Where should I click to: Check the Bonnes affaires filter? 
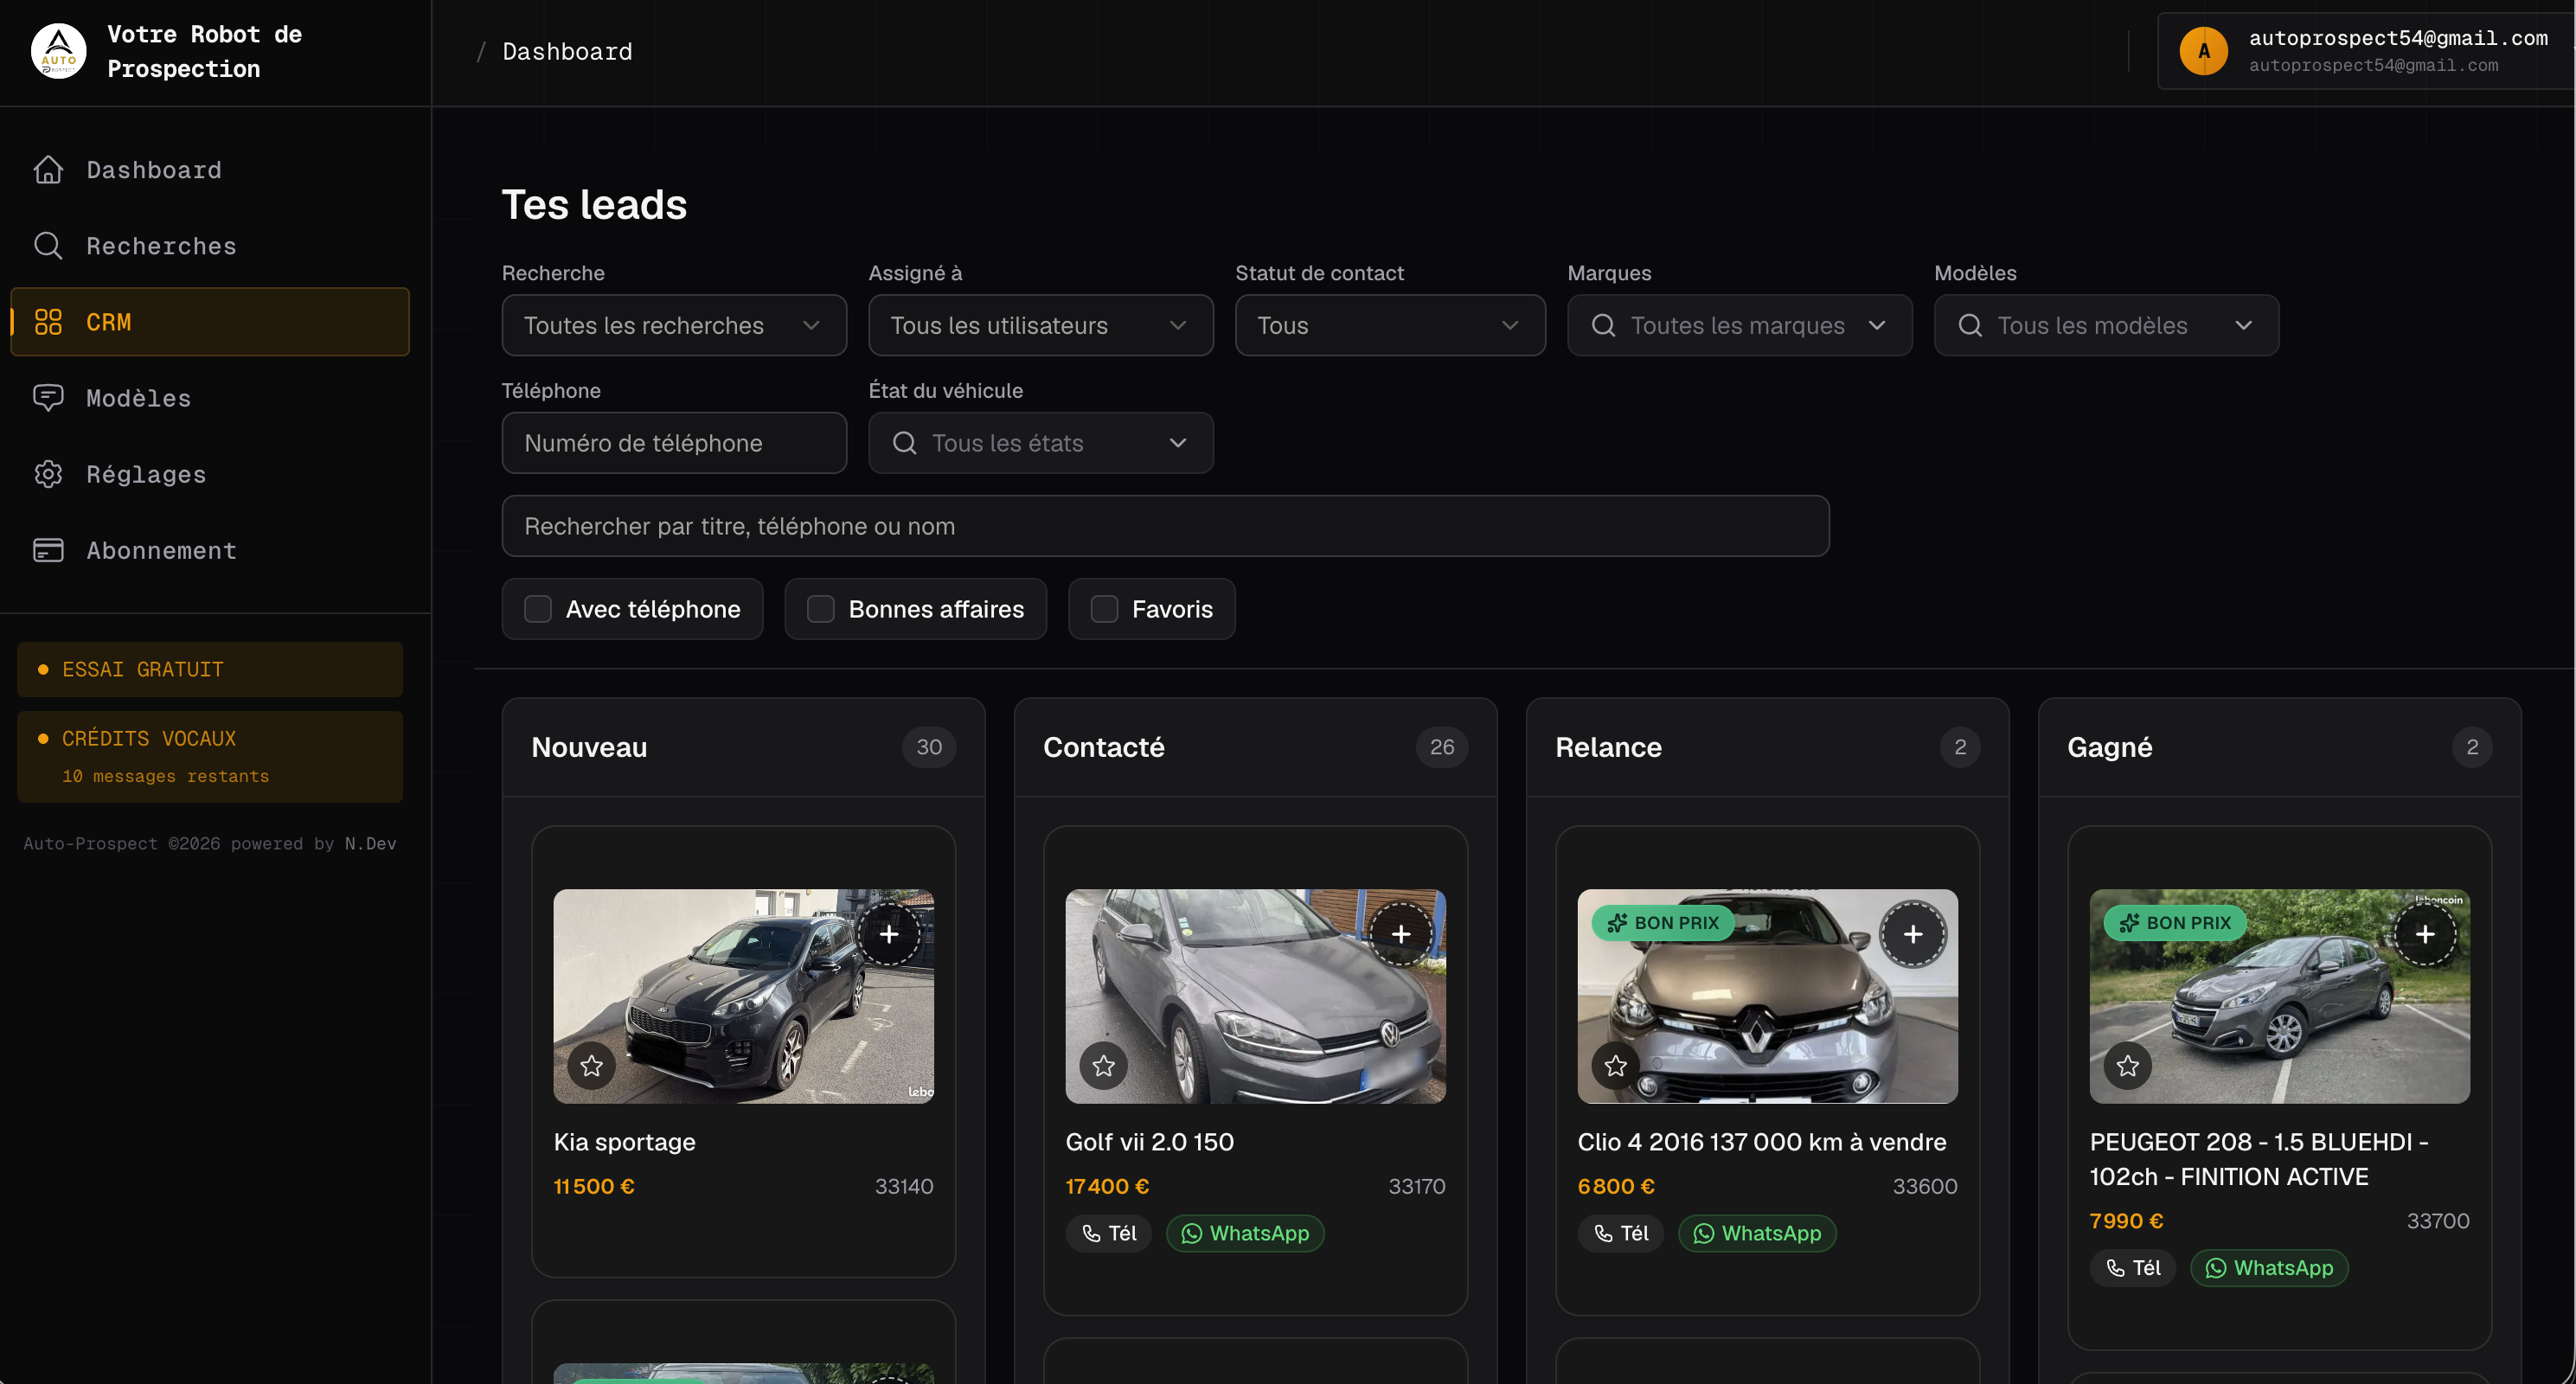(821, 609)
